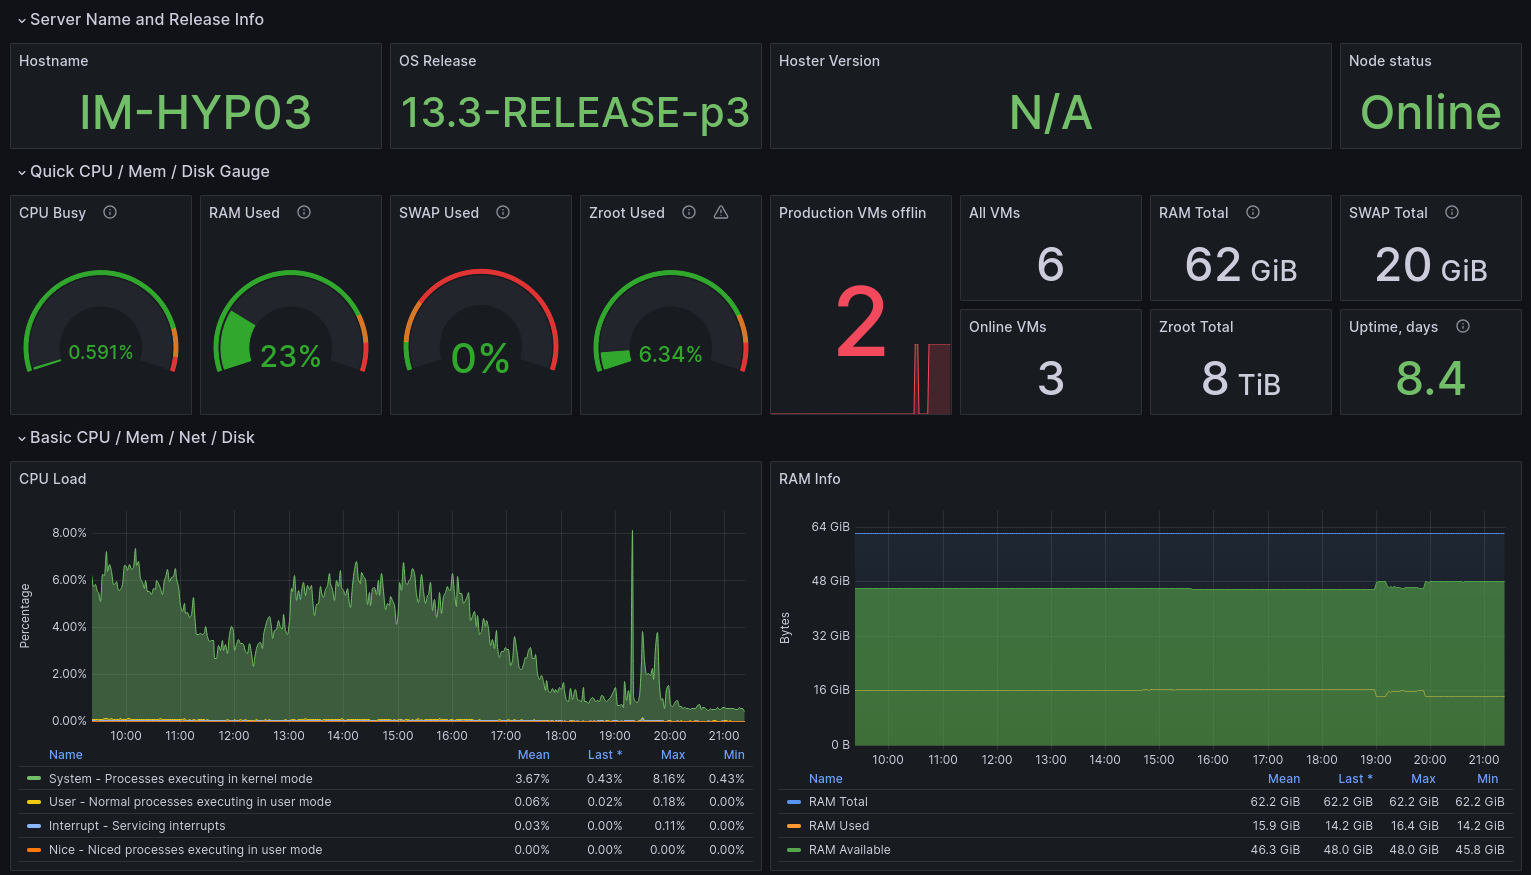Click the info icon on Uptime, days panel
Image resolution: width=1531 pixels, height=875 pixels.
coord(1462,326)
